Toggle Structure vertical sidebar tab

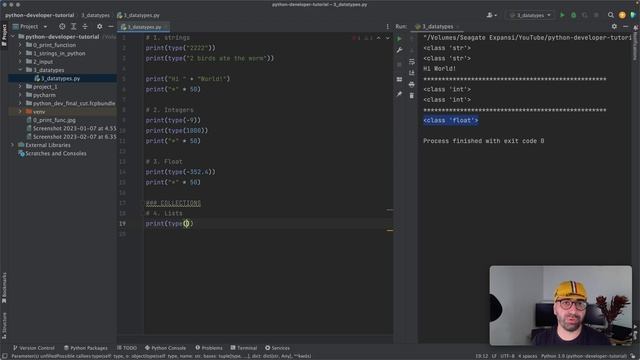(x=4, y=326)
